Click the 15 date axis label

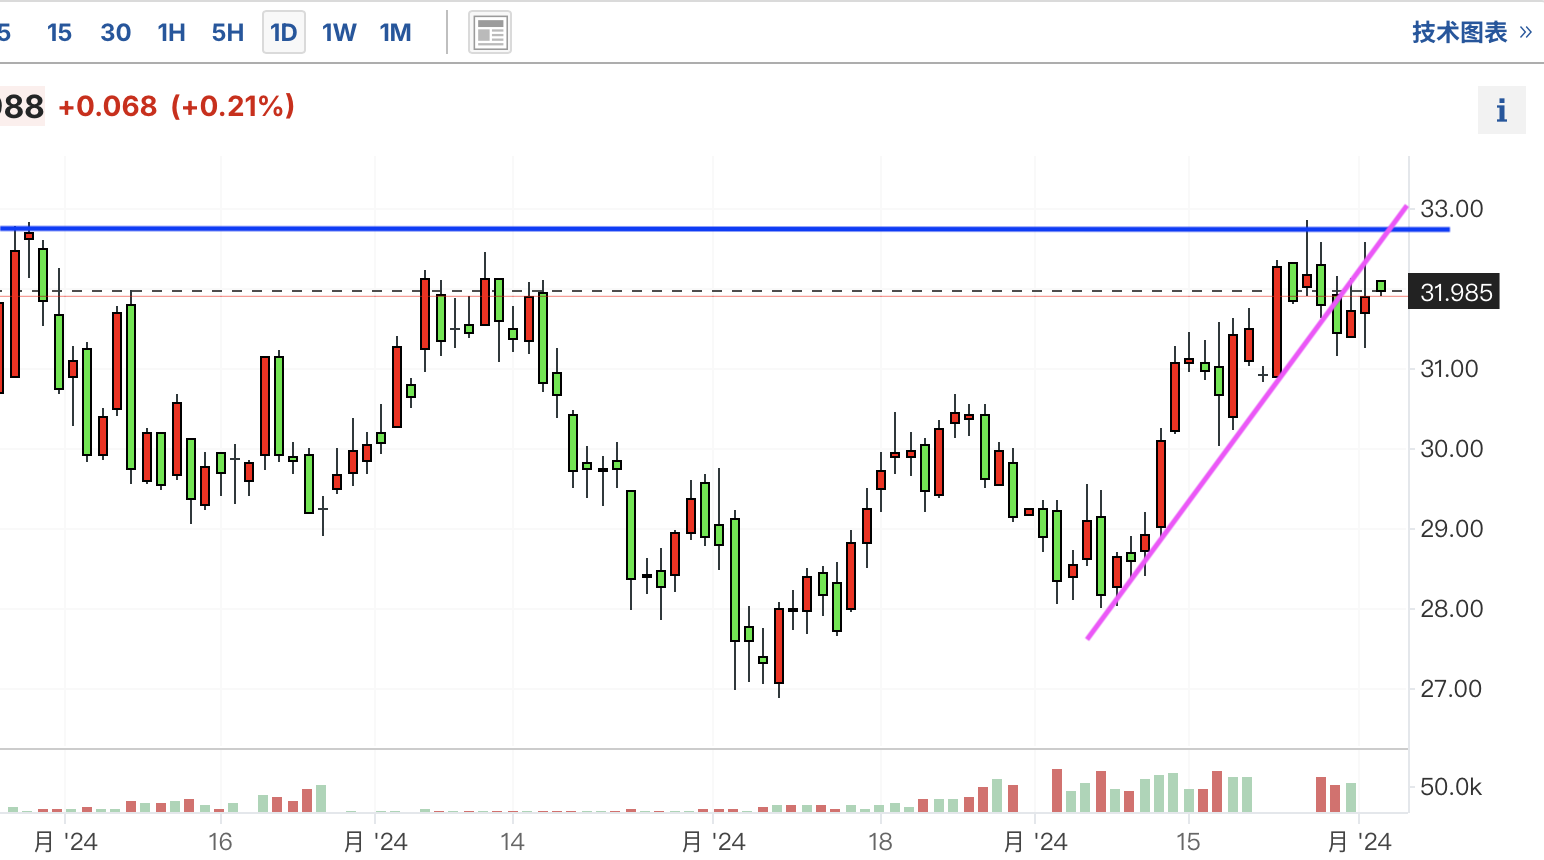coord(1188,842)
